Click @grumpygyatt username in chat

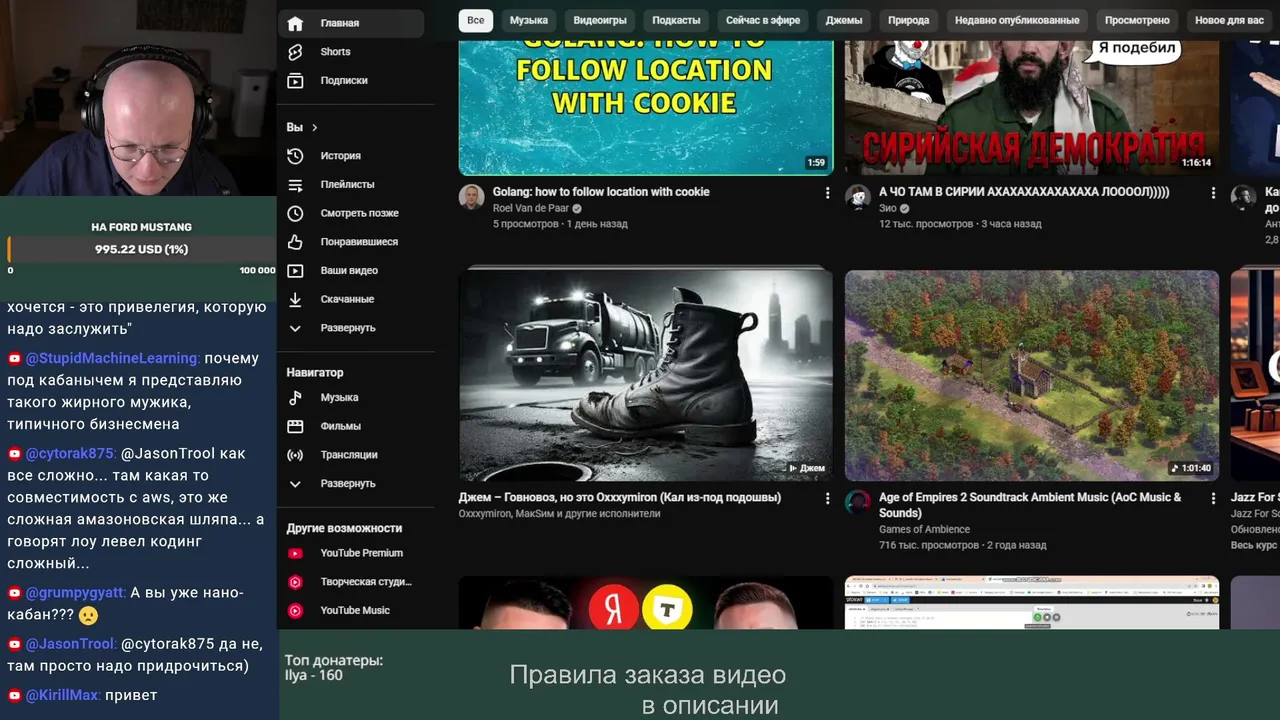(76, 592)
